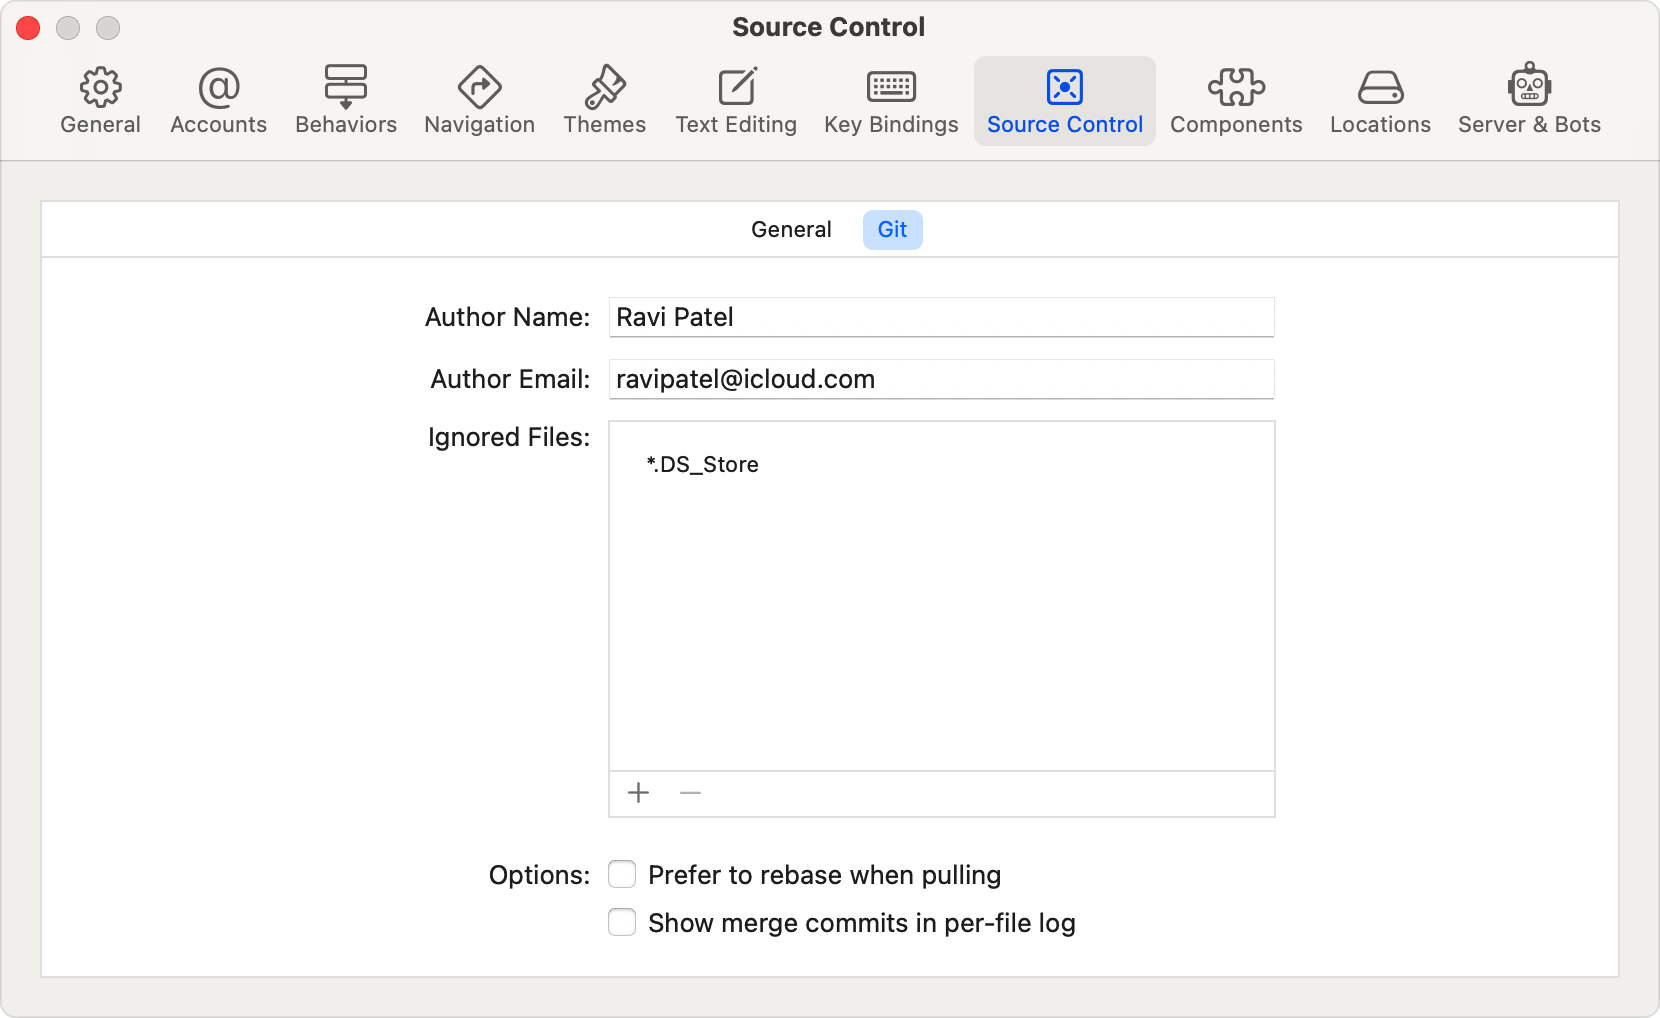1660x1018 pixels.
Task: Enable Prefer to rebase when pulling
Action: (622, 875)
